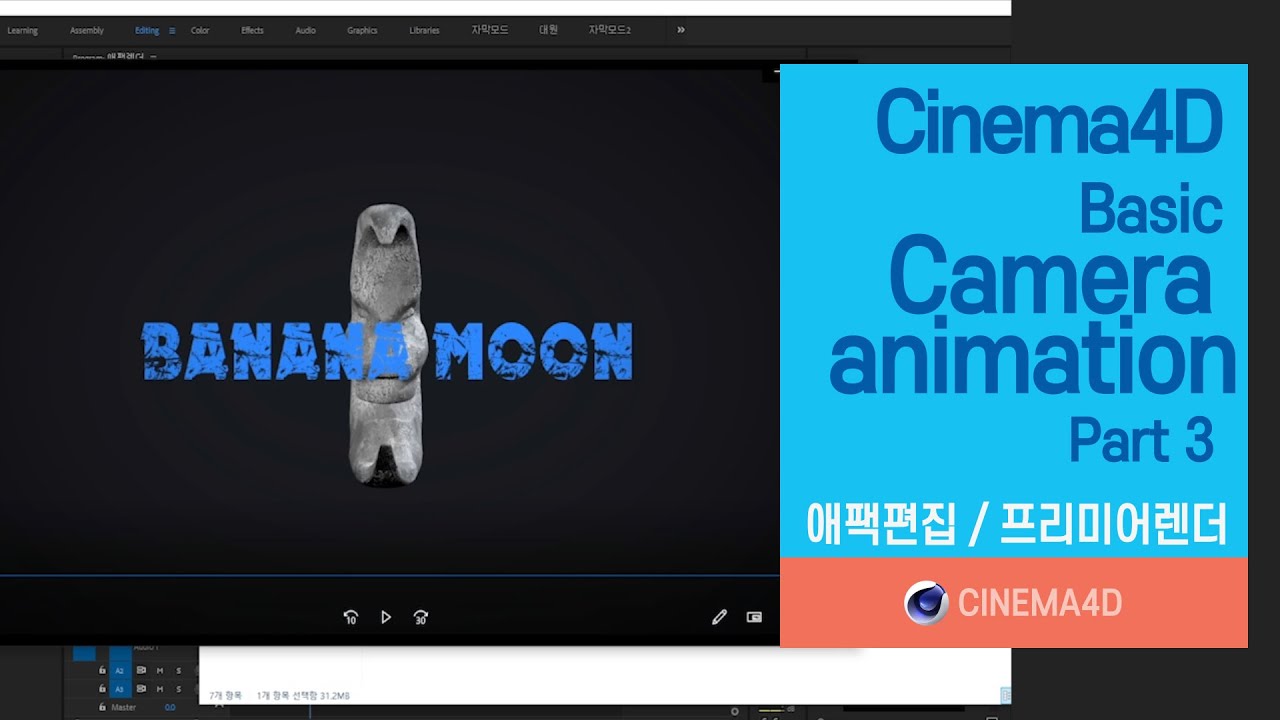Toggle A3 track targeting
The height and width of the screenshot is (720, 1280).
coord(120,689)
